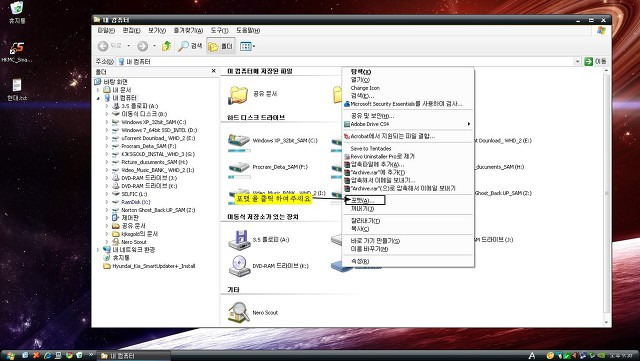Open the Back button history dropdown arrow
Screen dimensions: 640x361
tap(129, 46)
